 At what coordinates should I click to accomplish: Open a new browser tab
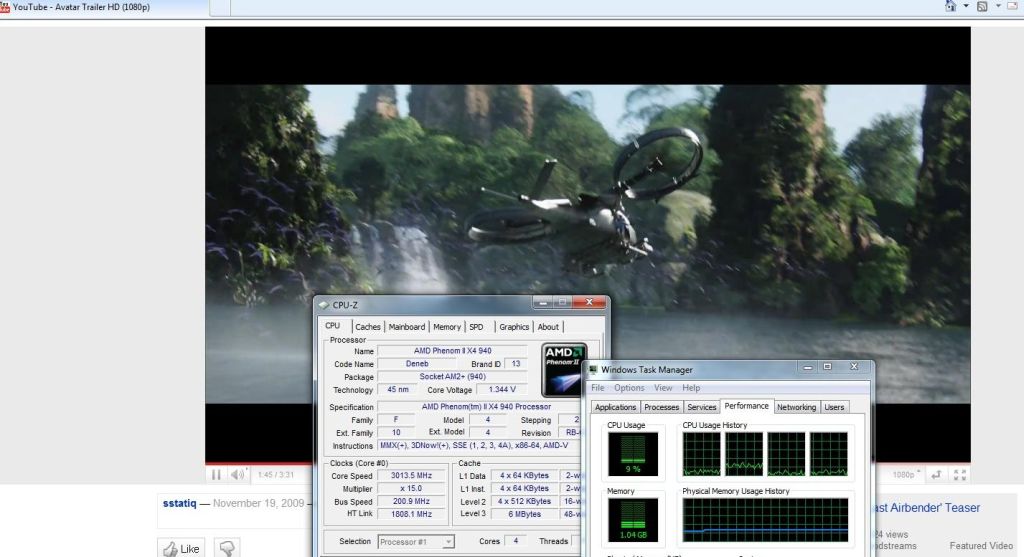coord(220,7)
